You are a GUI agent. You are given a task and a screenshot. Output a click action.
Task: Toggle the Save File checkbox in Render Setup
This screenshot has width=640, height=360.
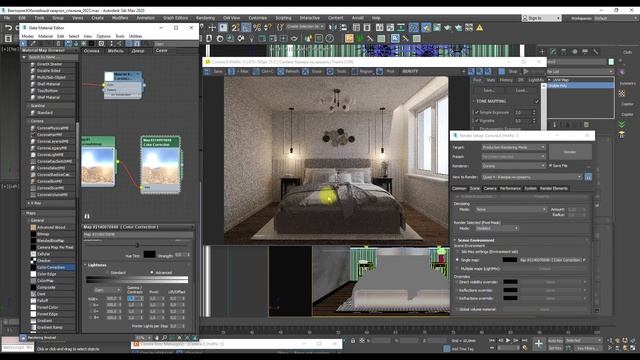pos(551,166)
